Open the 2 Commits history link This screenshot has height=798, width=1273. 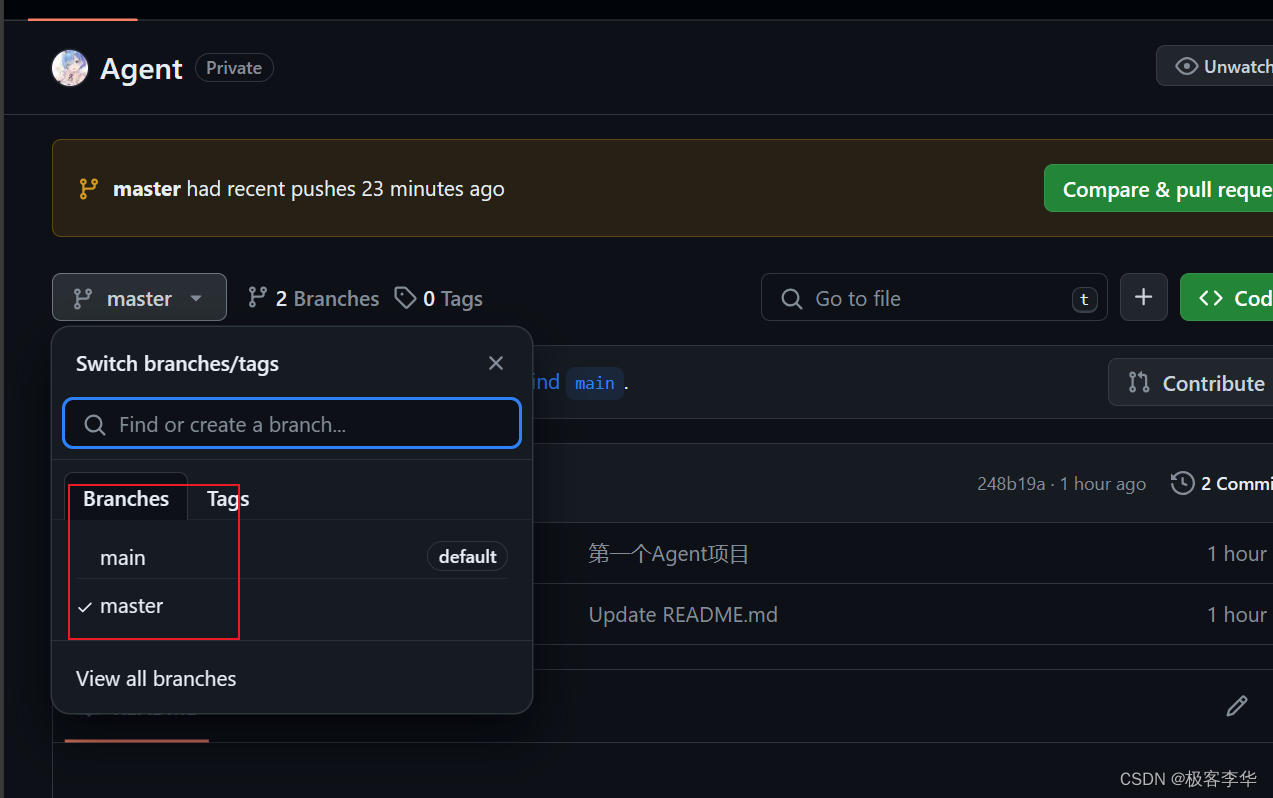pyautogui.click(x=1222, y=483)
